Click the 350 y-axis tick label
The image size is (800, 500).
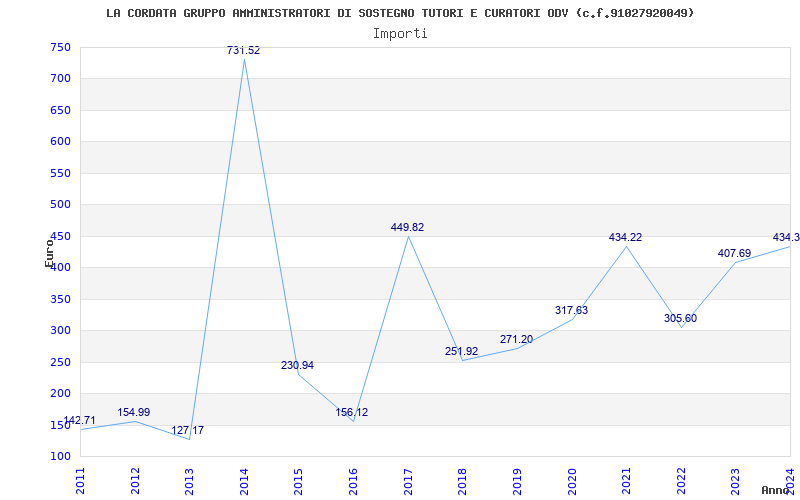click(x=60, y=299)
